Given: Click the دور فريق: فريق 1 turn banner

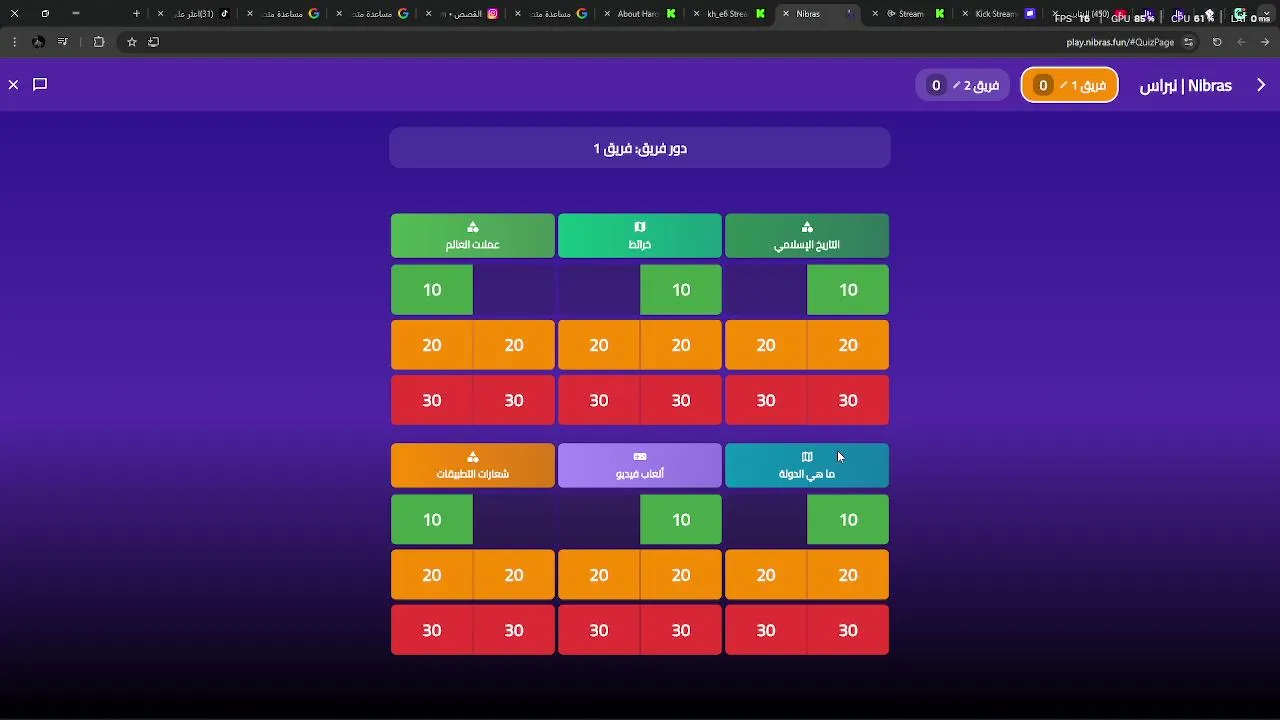Looking at the screenshot, I should (x=640, y=148).
